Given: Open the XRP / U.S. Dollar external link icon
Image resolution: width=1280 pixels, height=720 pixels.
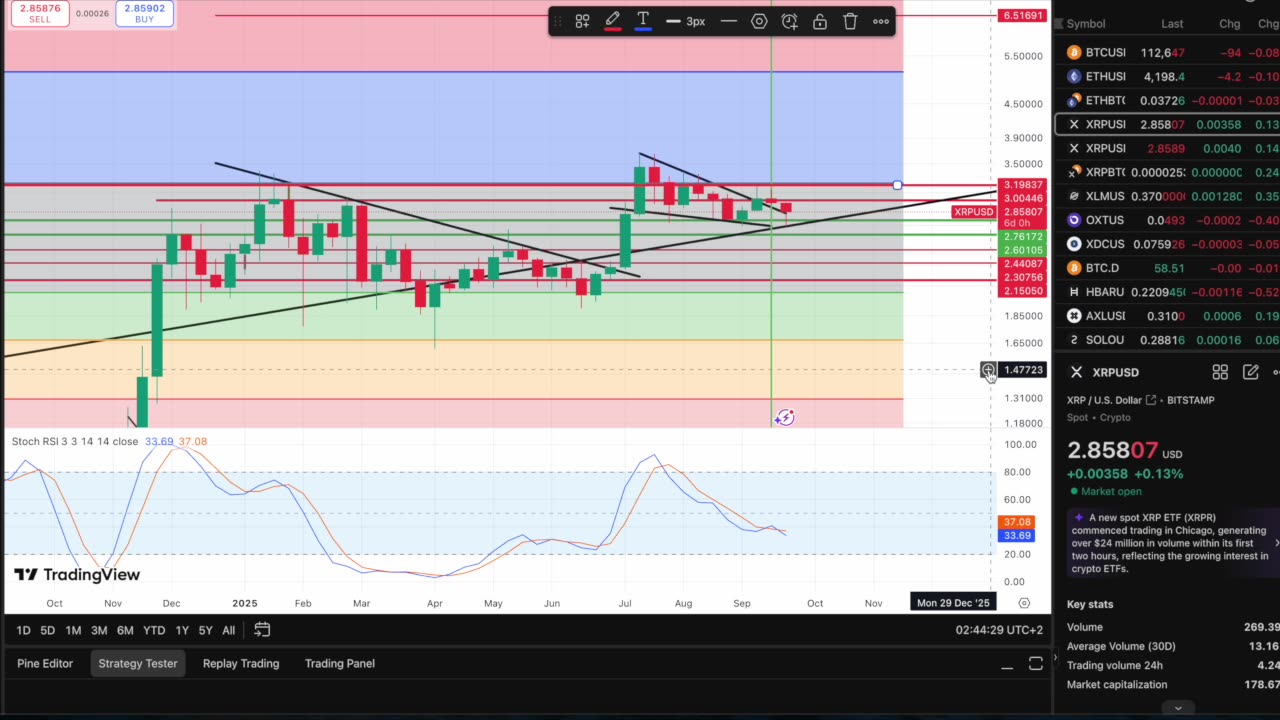Looking at the screenshot, I should point(1150,400).
